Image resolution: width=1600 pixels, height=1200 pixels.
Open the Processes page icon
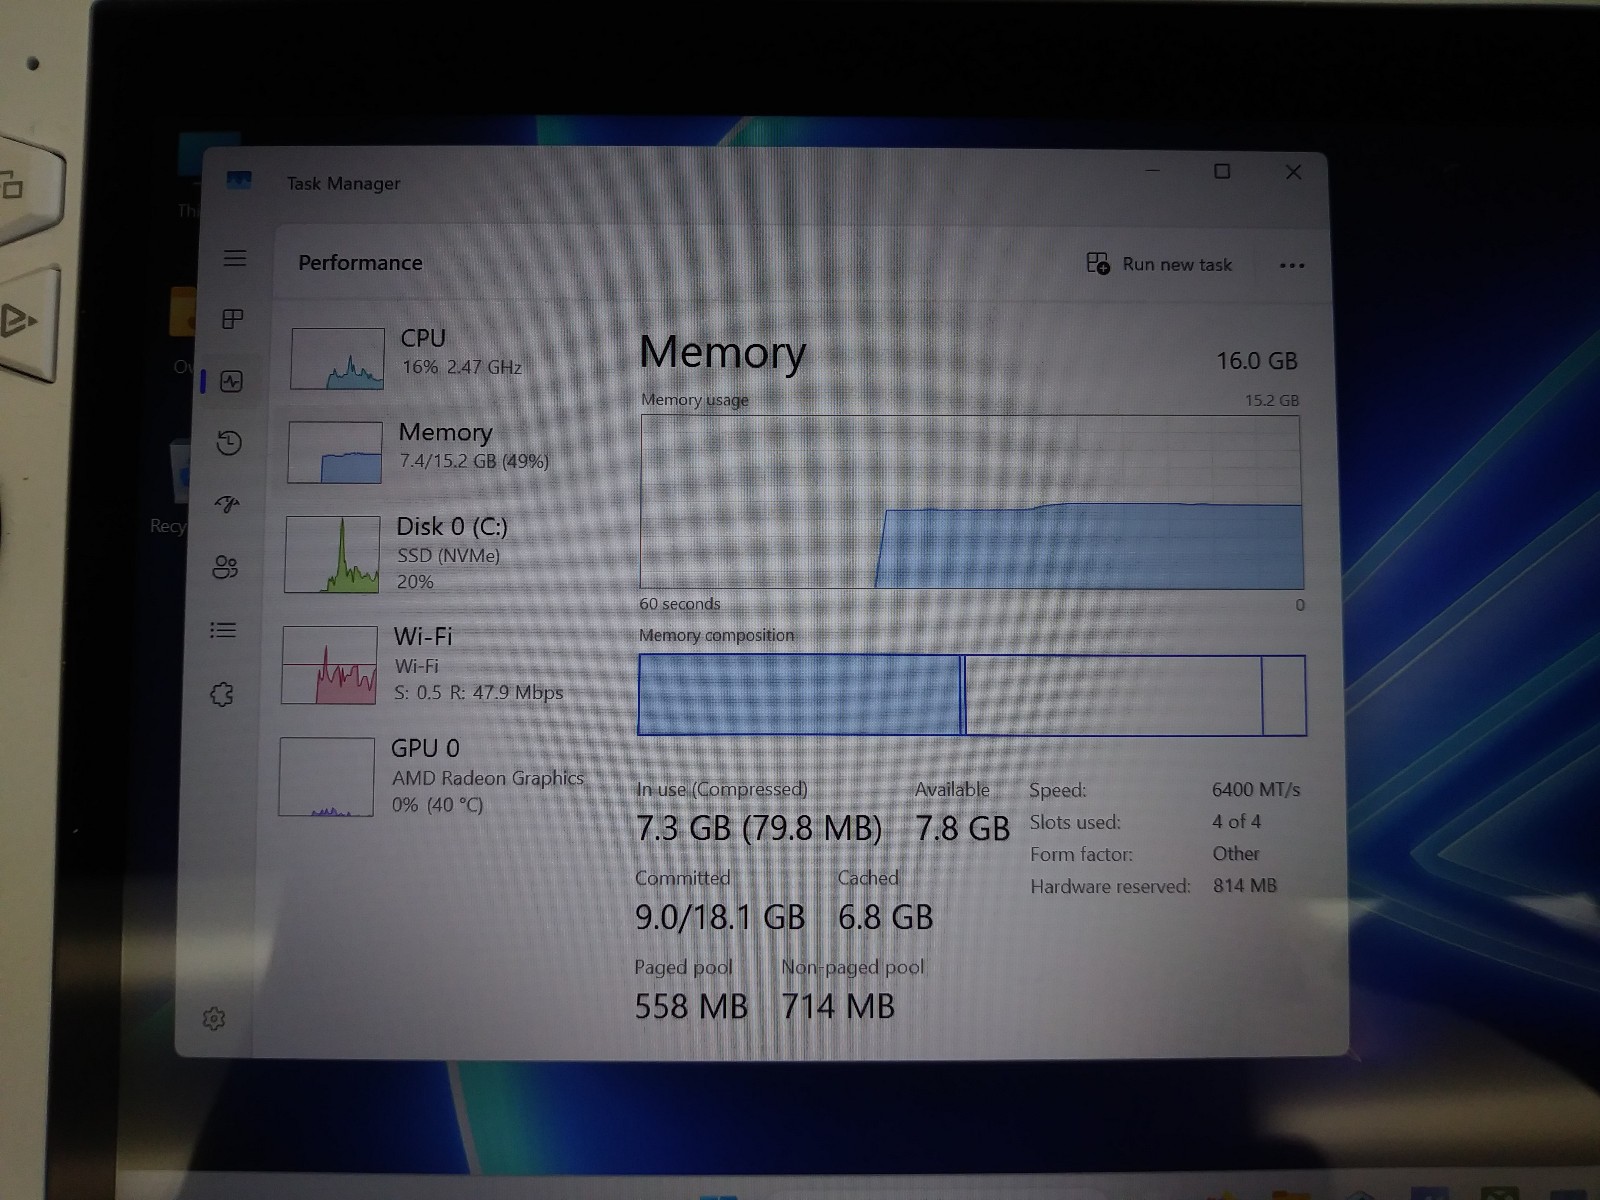pyautogui.click(x=232, y=319)
